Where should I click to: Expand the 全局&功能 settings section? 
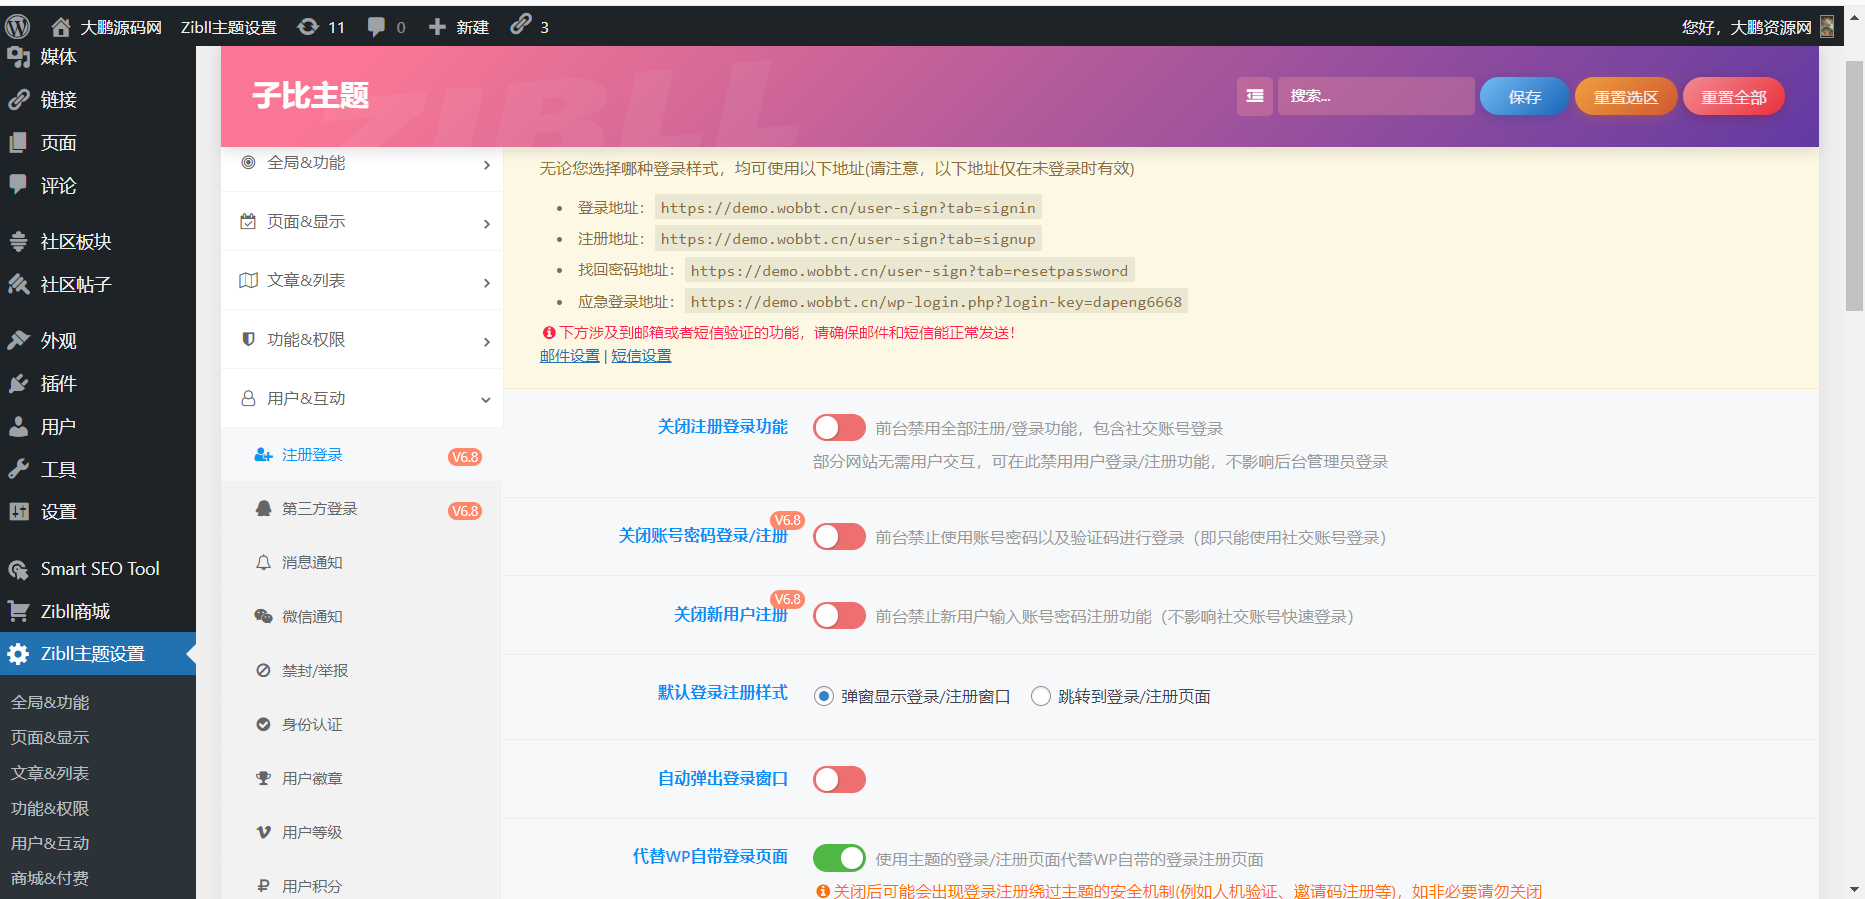point(362,163)
